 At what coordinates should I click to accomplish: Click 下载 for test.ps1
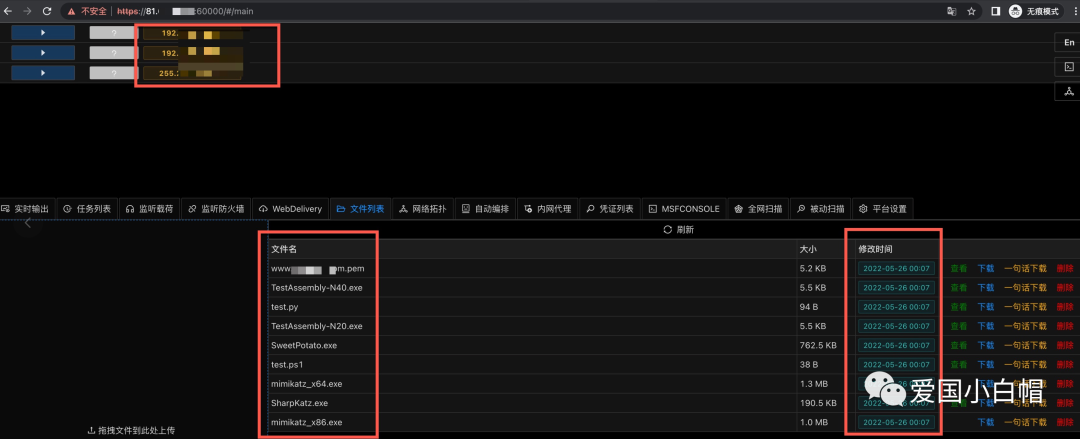coord(986,365)
